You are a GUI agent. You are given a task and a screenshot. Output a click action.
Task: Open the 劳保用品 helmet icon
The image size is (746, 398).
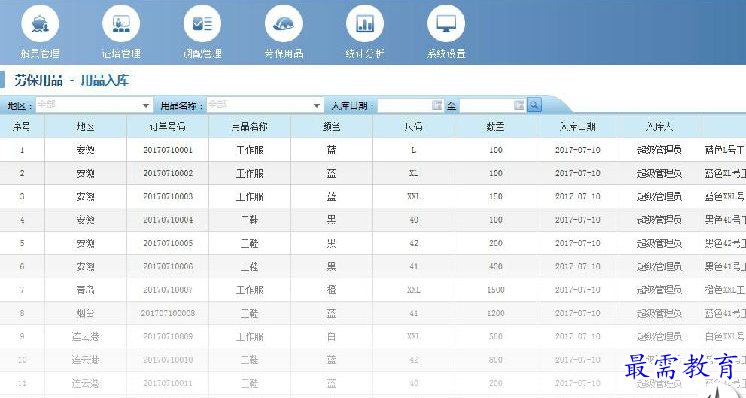[x=284, y=24]
